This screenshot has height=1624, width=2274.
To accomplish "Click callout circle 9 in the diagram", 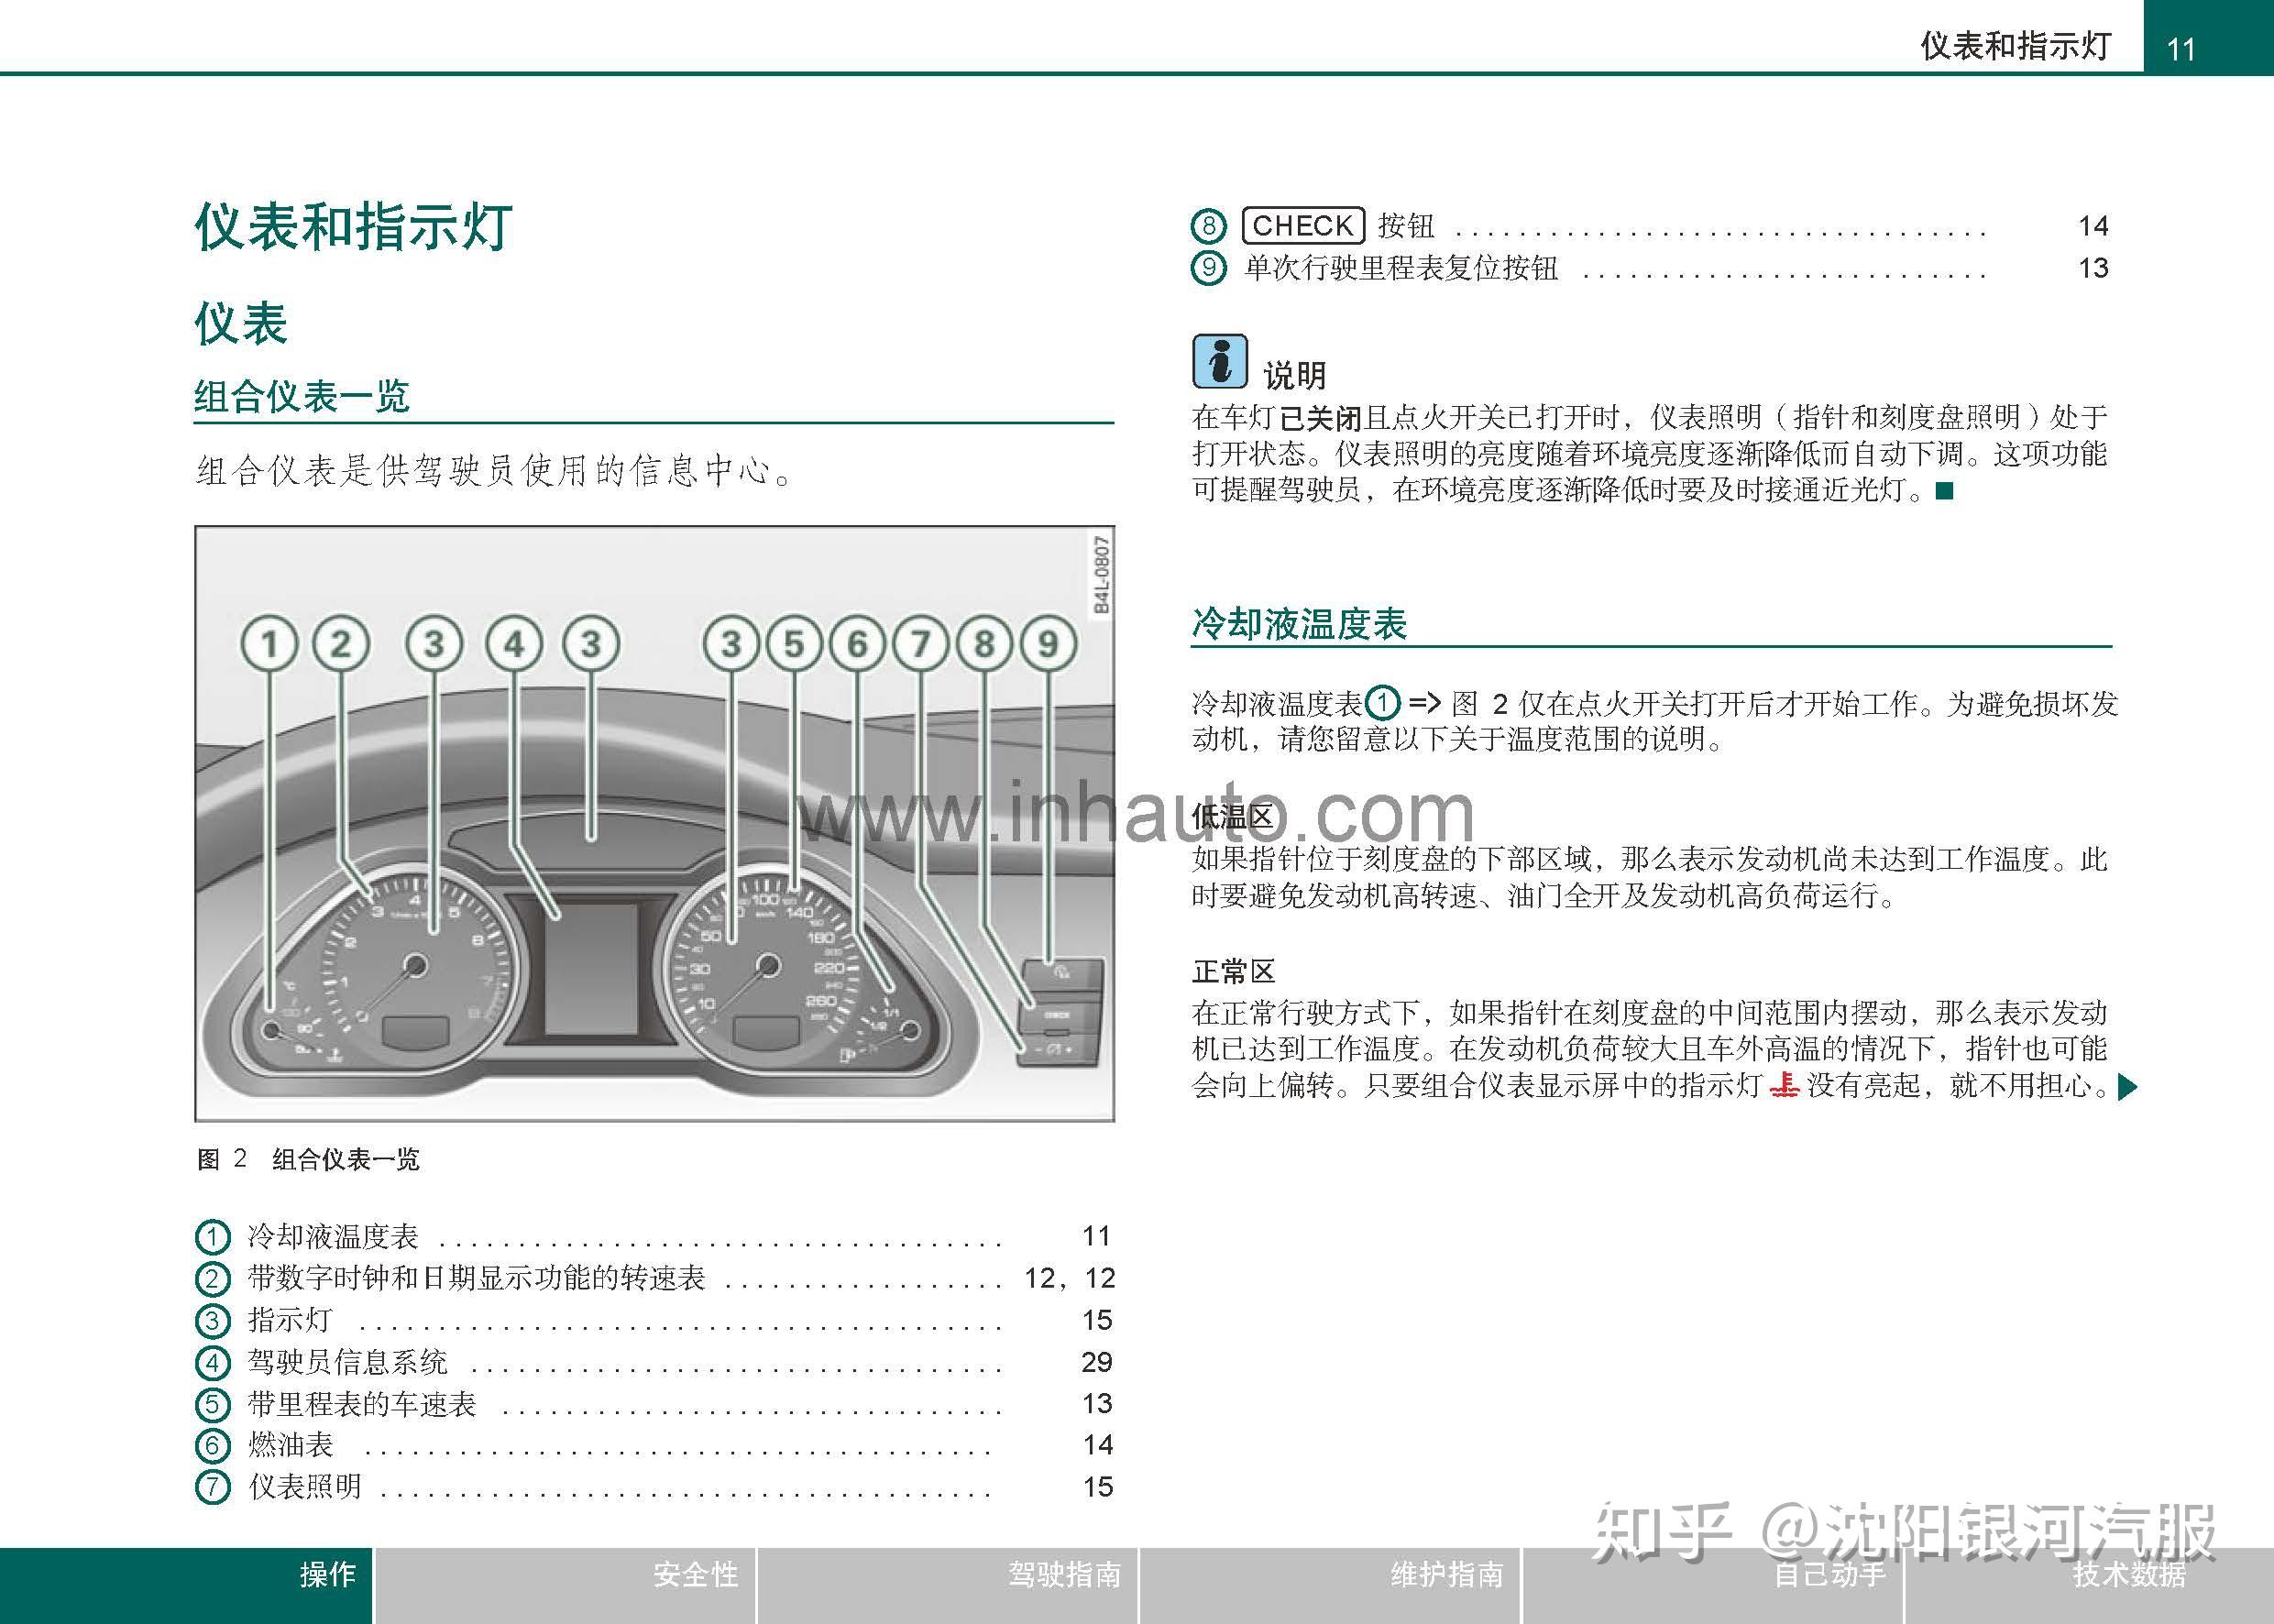I will tap(1048, 643).
